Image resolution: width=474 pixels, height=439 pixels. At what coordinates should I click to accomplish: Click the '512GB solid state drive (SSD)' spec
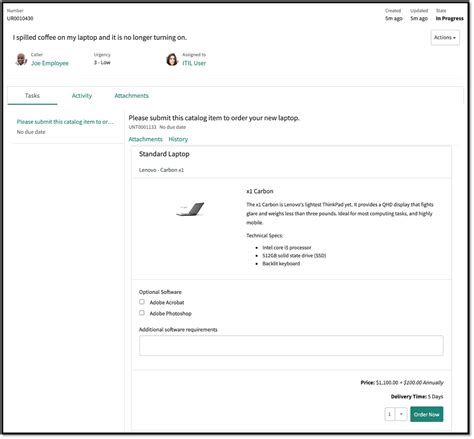click(x=294, y=256)
